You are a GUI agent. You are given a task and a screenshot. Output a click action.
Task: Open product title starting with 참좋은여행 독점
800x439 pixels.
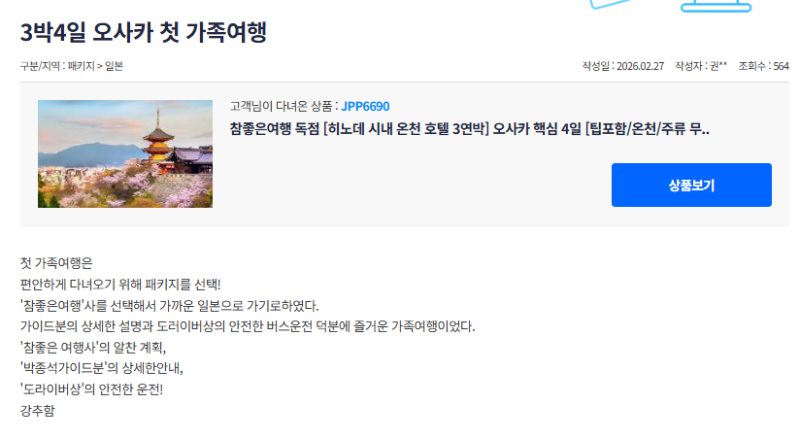[x=469, y=129]
